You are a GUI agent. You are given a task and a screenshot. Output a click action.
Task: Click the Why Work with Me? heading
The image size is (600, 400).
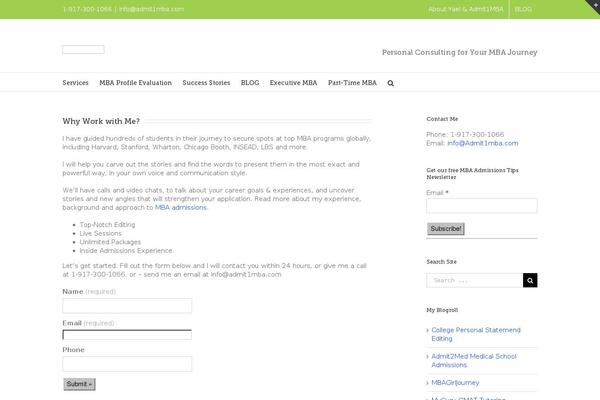(101, 121)
